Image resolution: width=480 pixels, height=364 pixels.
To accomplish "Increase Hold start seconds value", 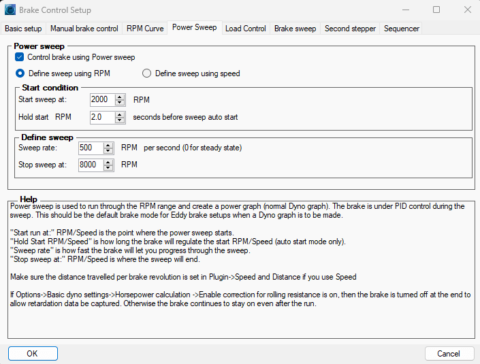I will (x=120, y=114).
